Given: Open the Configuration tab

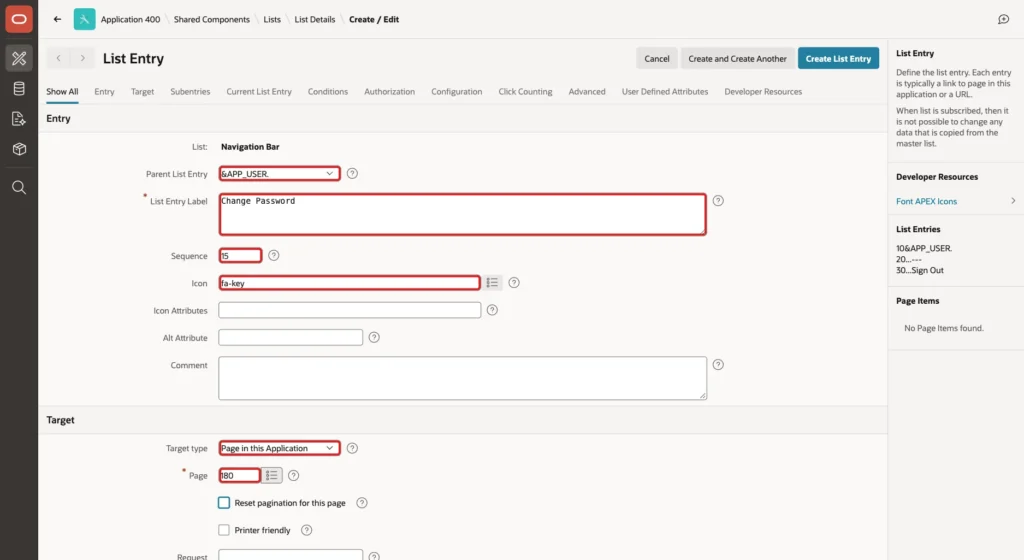Looking at the screenshot, I should pos(456,91).
